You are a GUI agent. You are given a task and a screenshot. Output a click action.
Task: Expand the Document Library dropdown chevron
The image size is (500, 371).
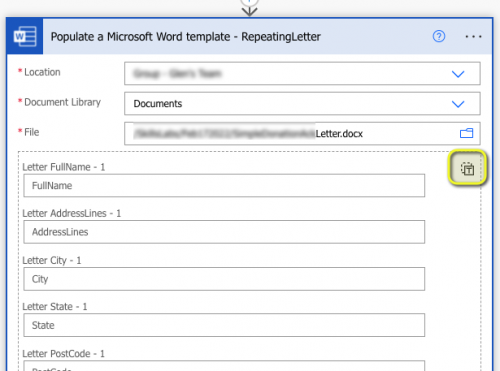[458, 104]
